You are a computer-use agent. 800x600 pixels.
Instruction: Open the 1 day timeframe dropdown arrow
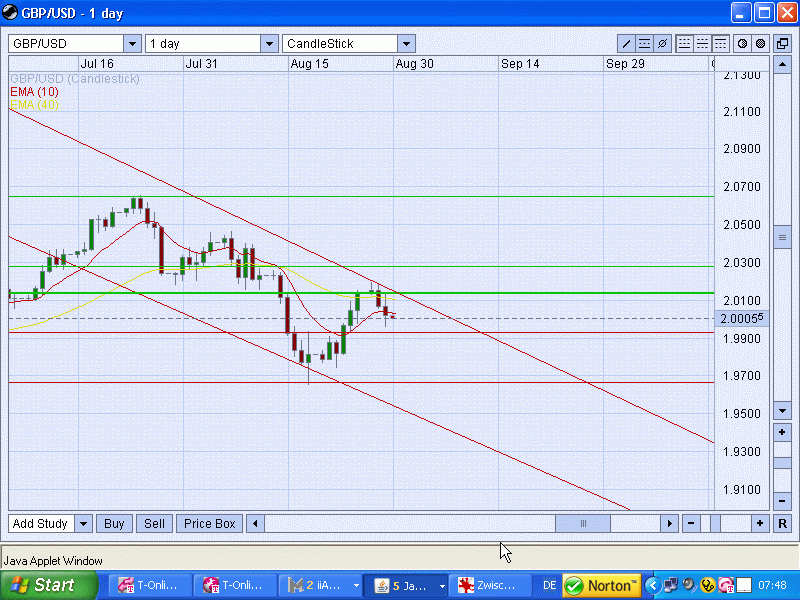coord(269,44)
